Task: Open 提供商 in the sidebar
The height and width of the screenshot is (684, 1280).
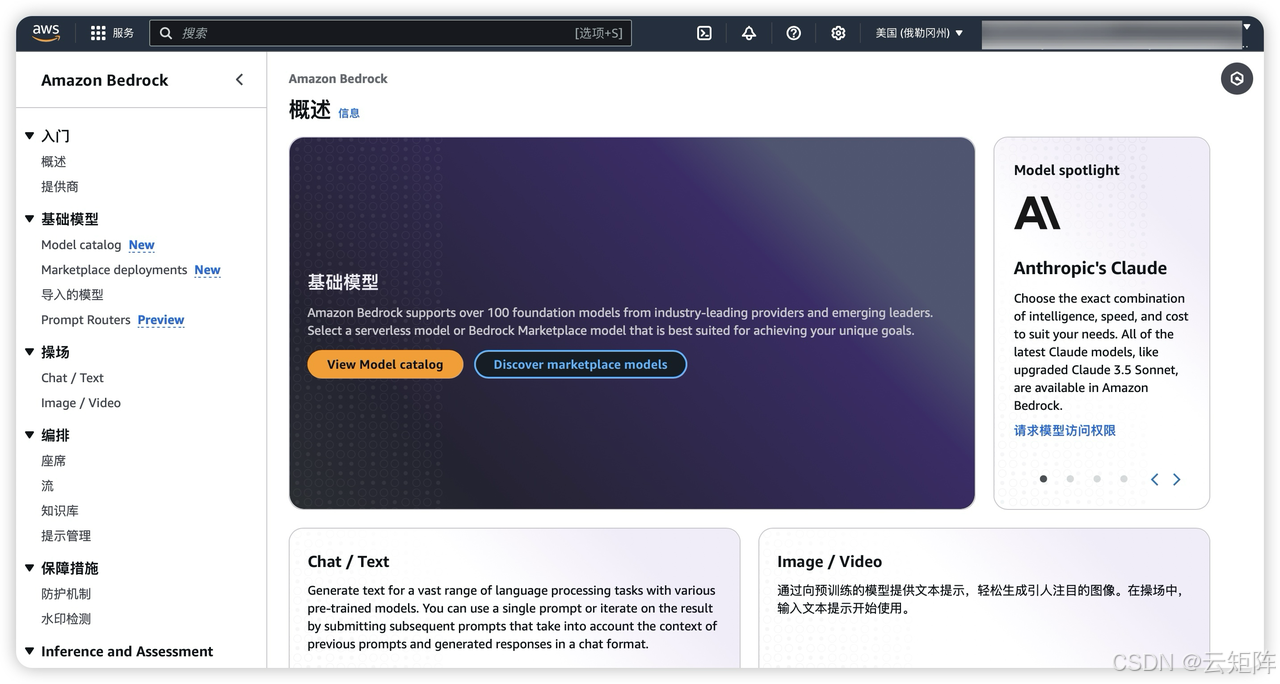Action: 60,186
